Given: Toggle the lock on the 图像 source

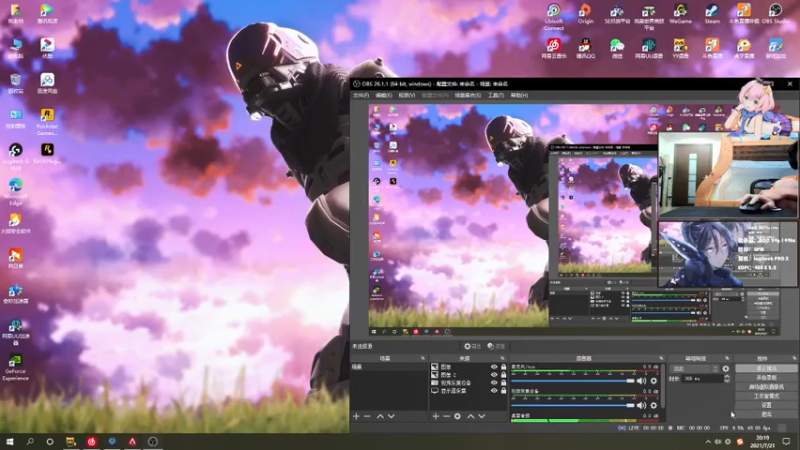Looking at the screenshot, I should click(x=504, y=367).
